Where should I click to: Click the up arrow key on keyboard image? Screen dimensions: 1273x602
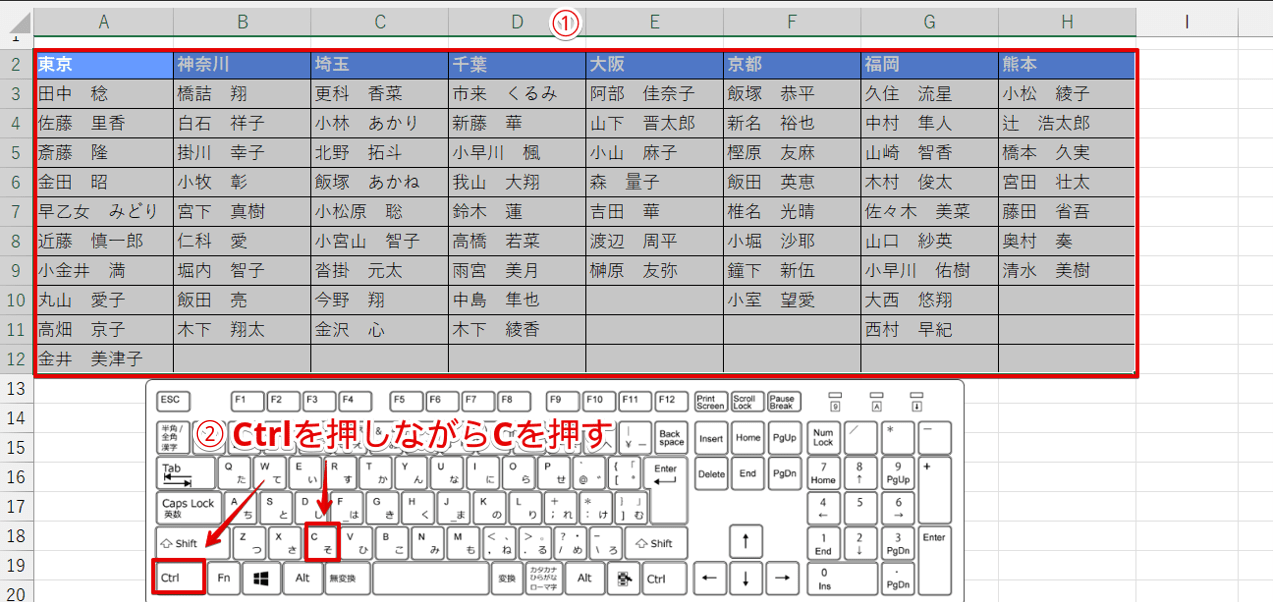click(745, 544)
